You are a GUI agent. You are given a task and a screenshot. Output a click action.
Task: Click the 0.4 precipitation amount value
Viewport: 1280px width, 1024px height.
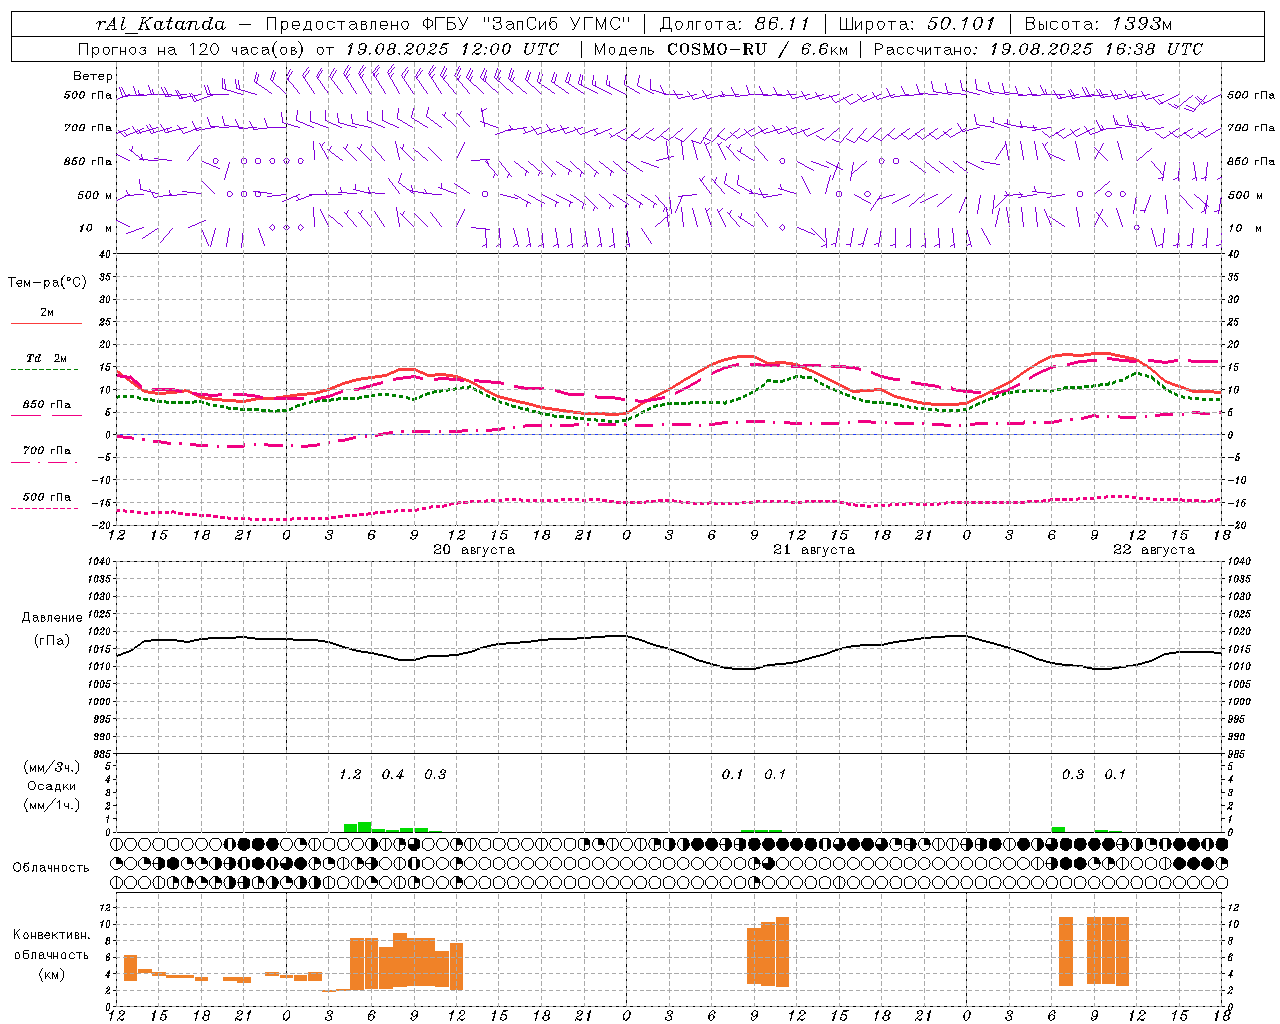pos(393,774)
